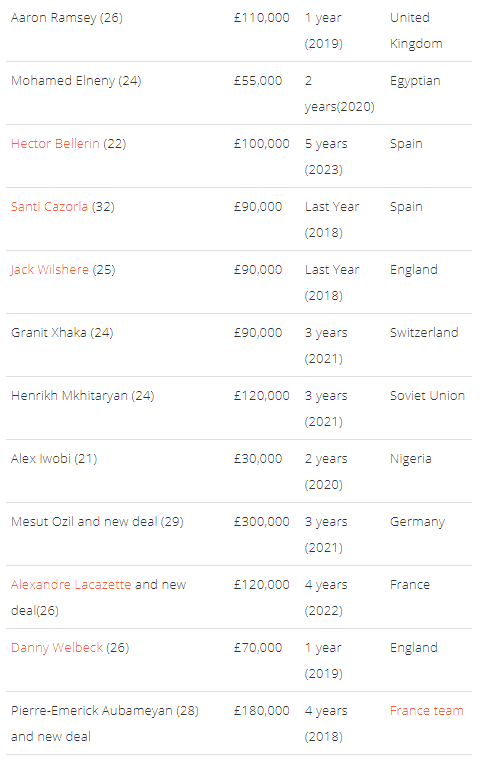The image size is (491, 771).
Task: Select the Soviet Union nationality cell
Action: pos(427,395)
